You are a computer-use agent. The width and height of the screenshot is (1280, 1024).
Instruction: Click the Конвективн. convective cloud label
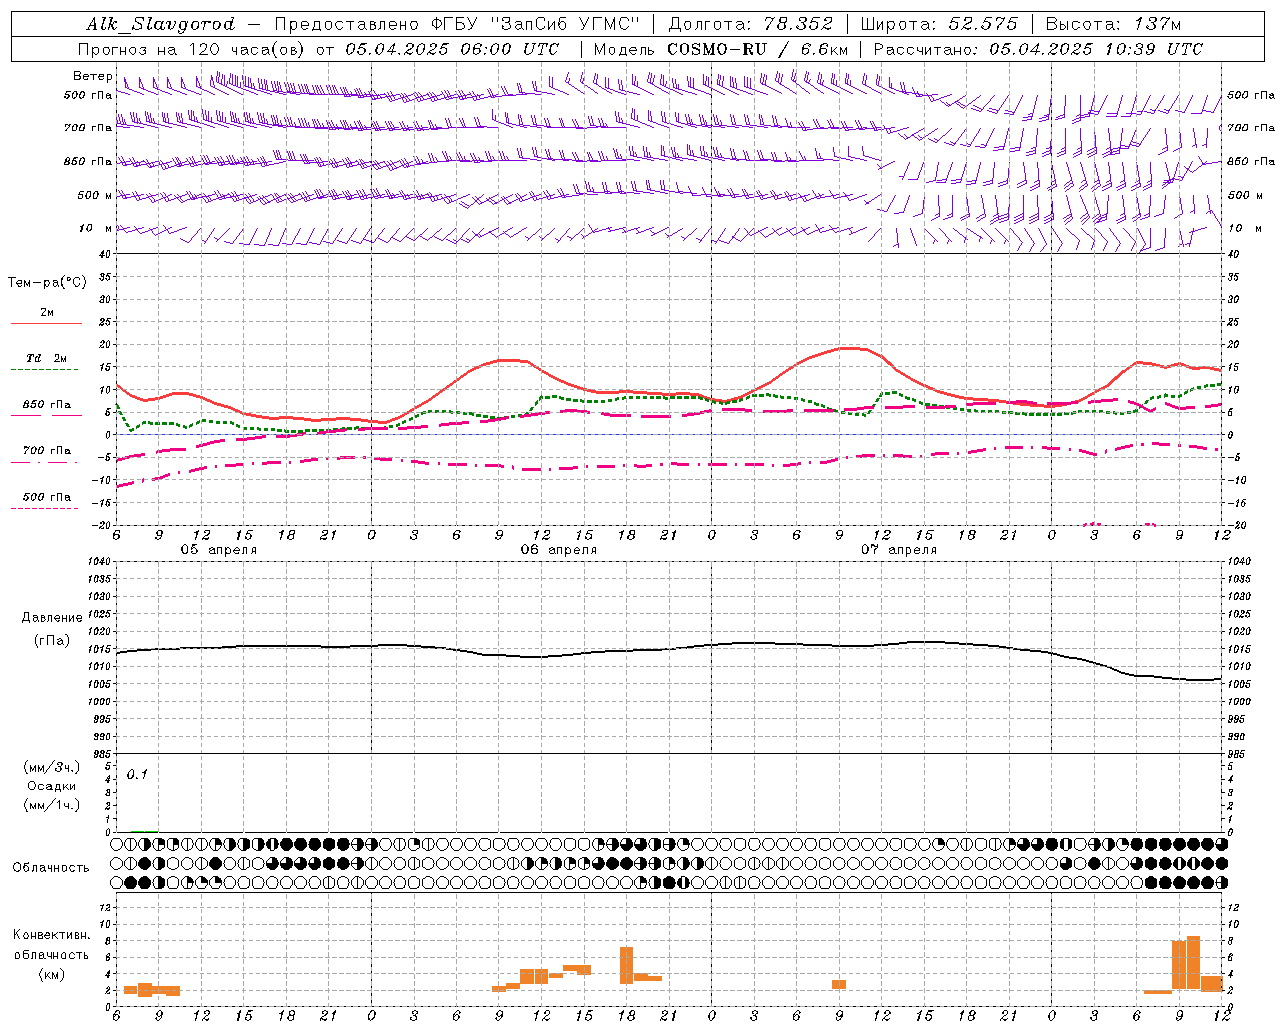[52, 935]
